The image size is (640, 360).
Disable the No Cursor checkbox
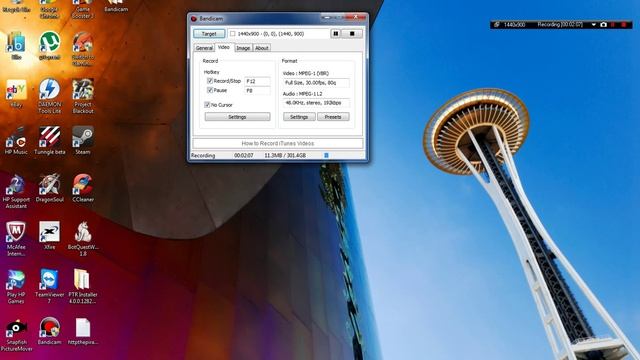coord(207,105)
